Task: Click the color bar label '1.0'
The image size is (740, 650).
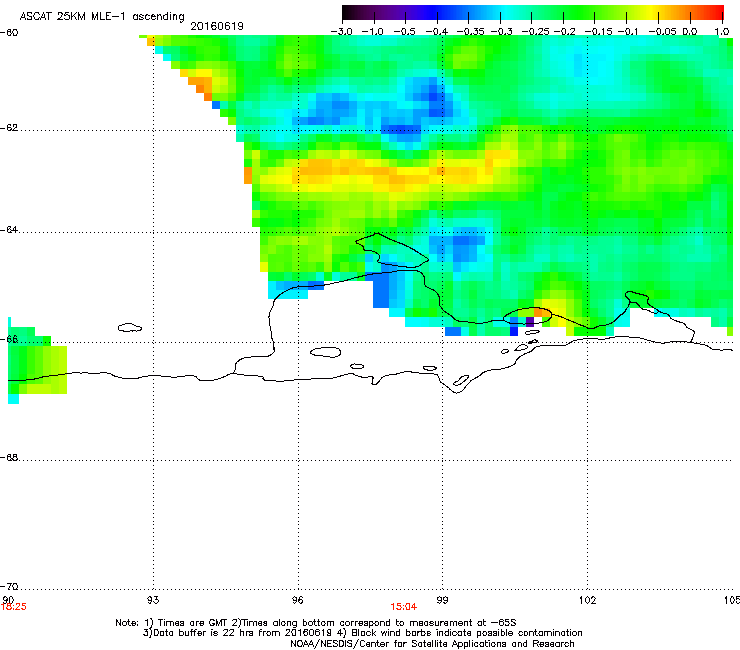Action: [722, 32]
